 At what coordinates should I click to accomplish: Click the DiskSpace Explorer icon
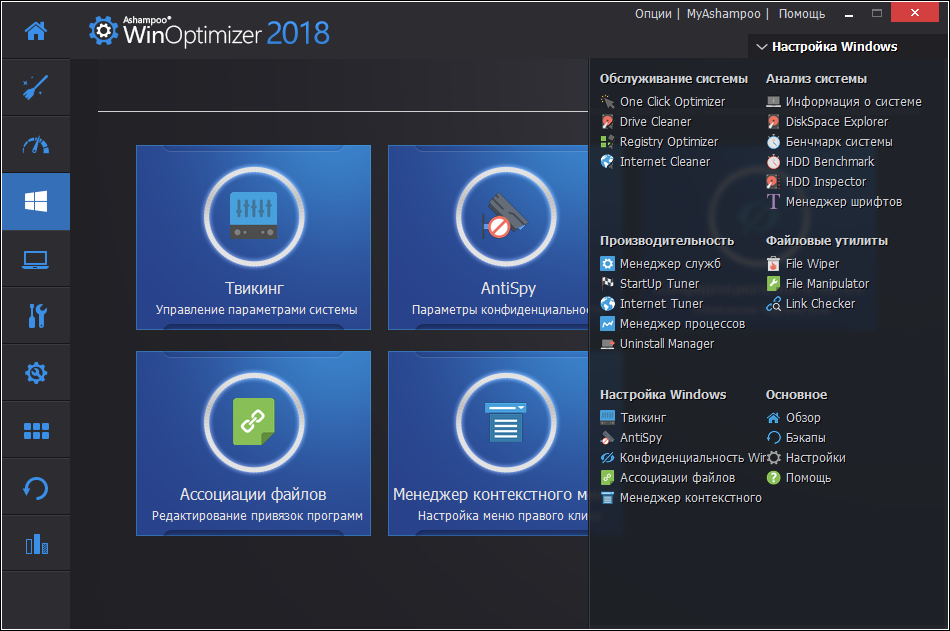click(773, 122)
